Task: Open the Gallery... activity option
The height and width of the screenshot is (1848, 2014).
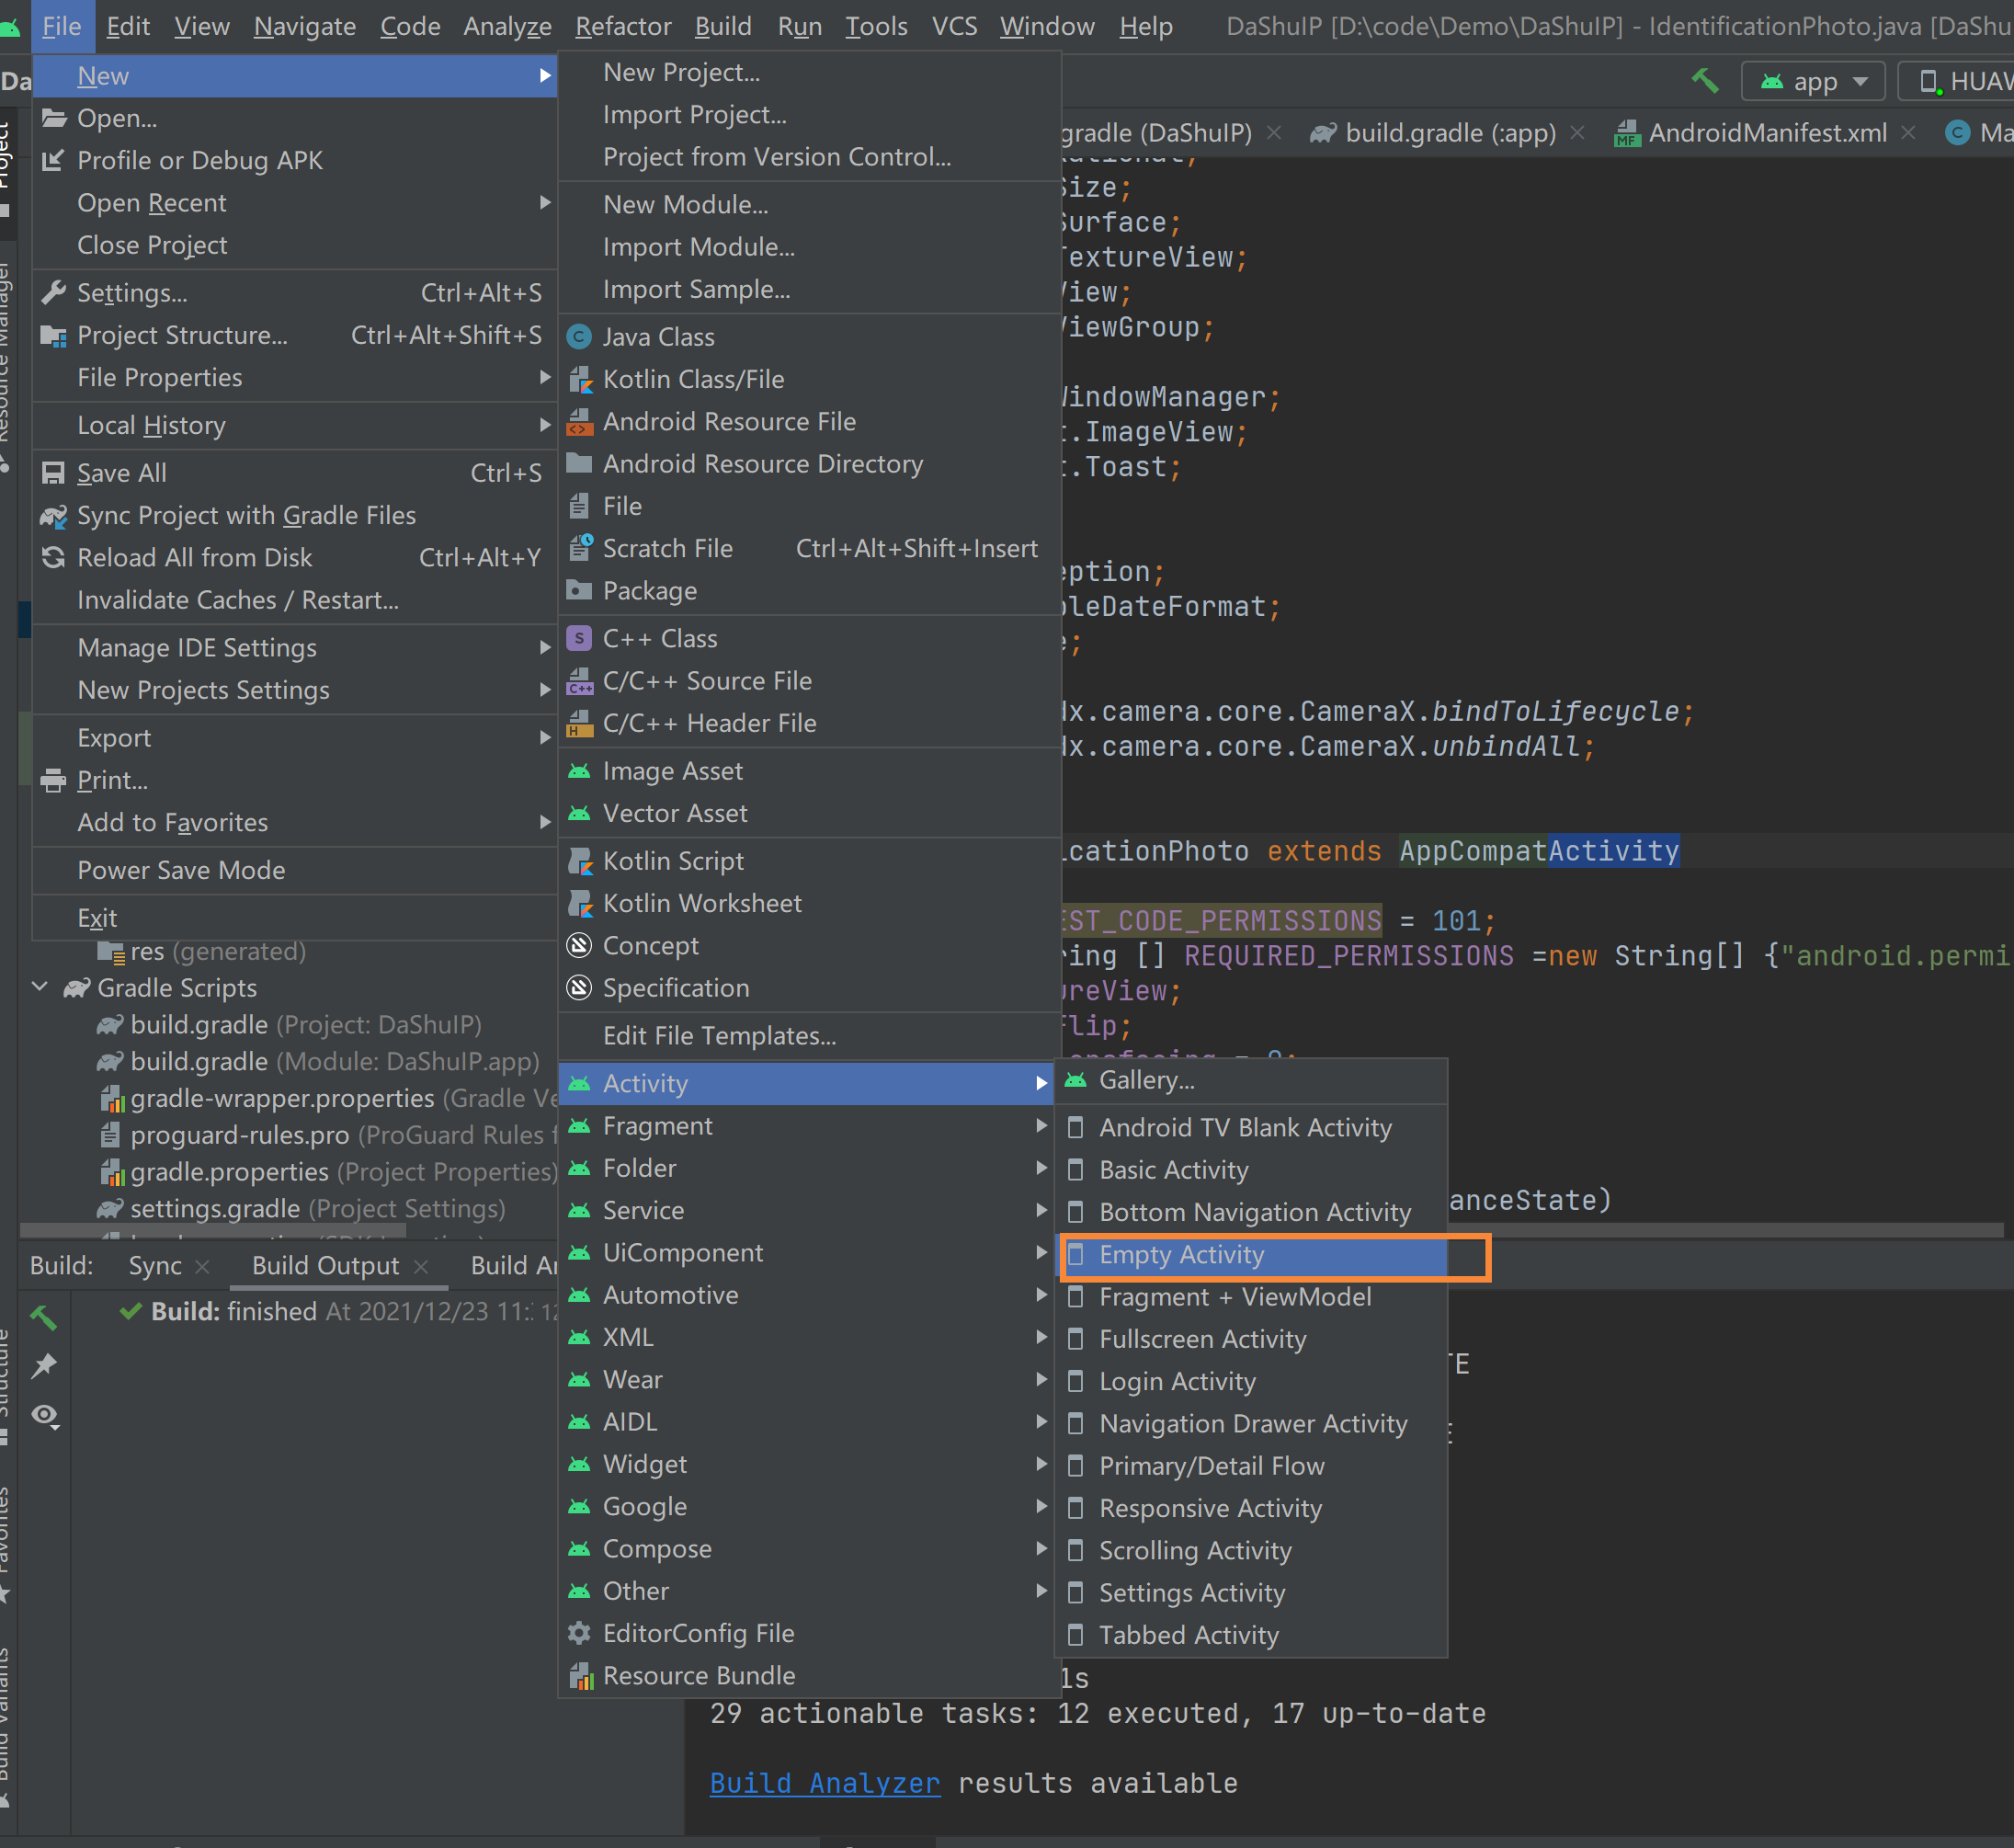Action: tap(1146, 1080)
